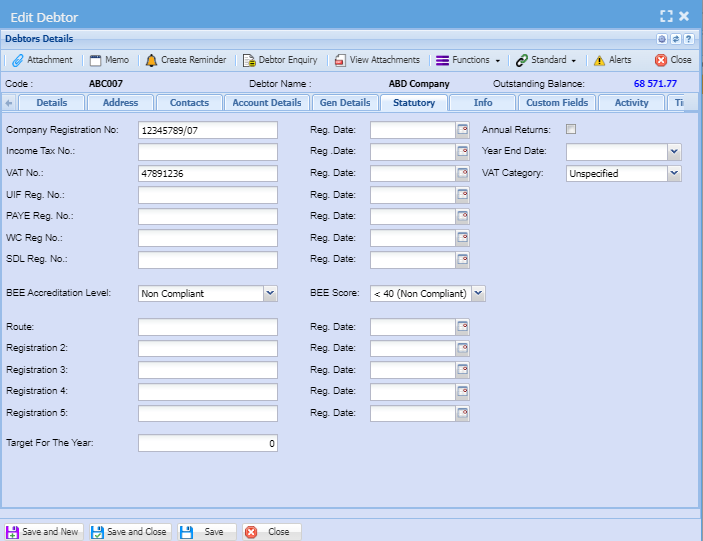Click View Attachments toolbar icon

[x=340, y=60]
